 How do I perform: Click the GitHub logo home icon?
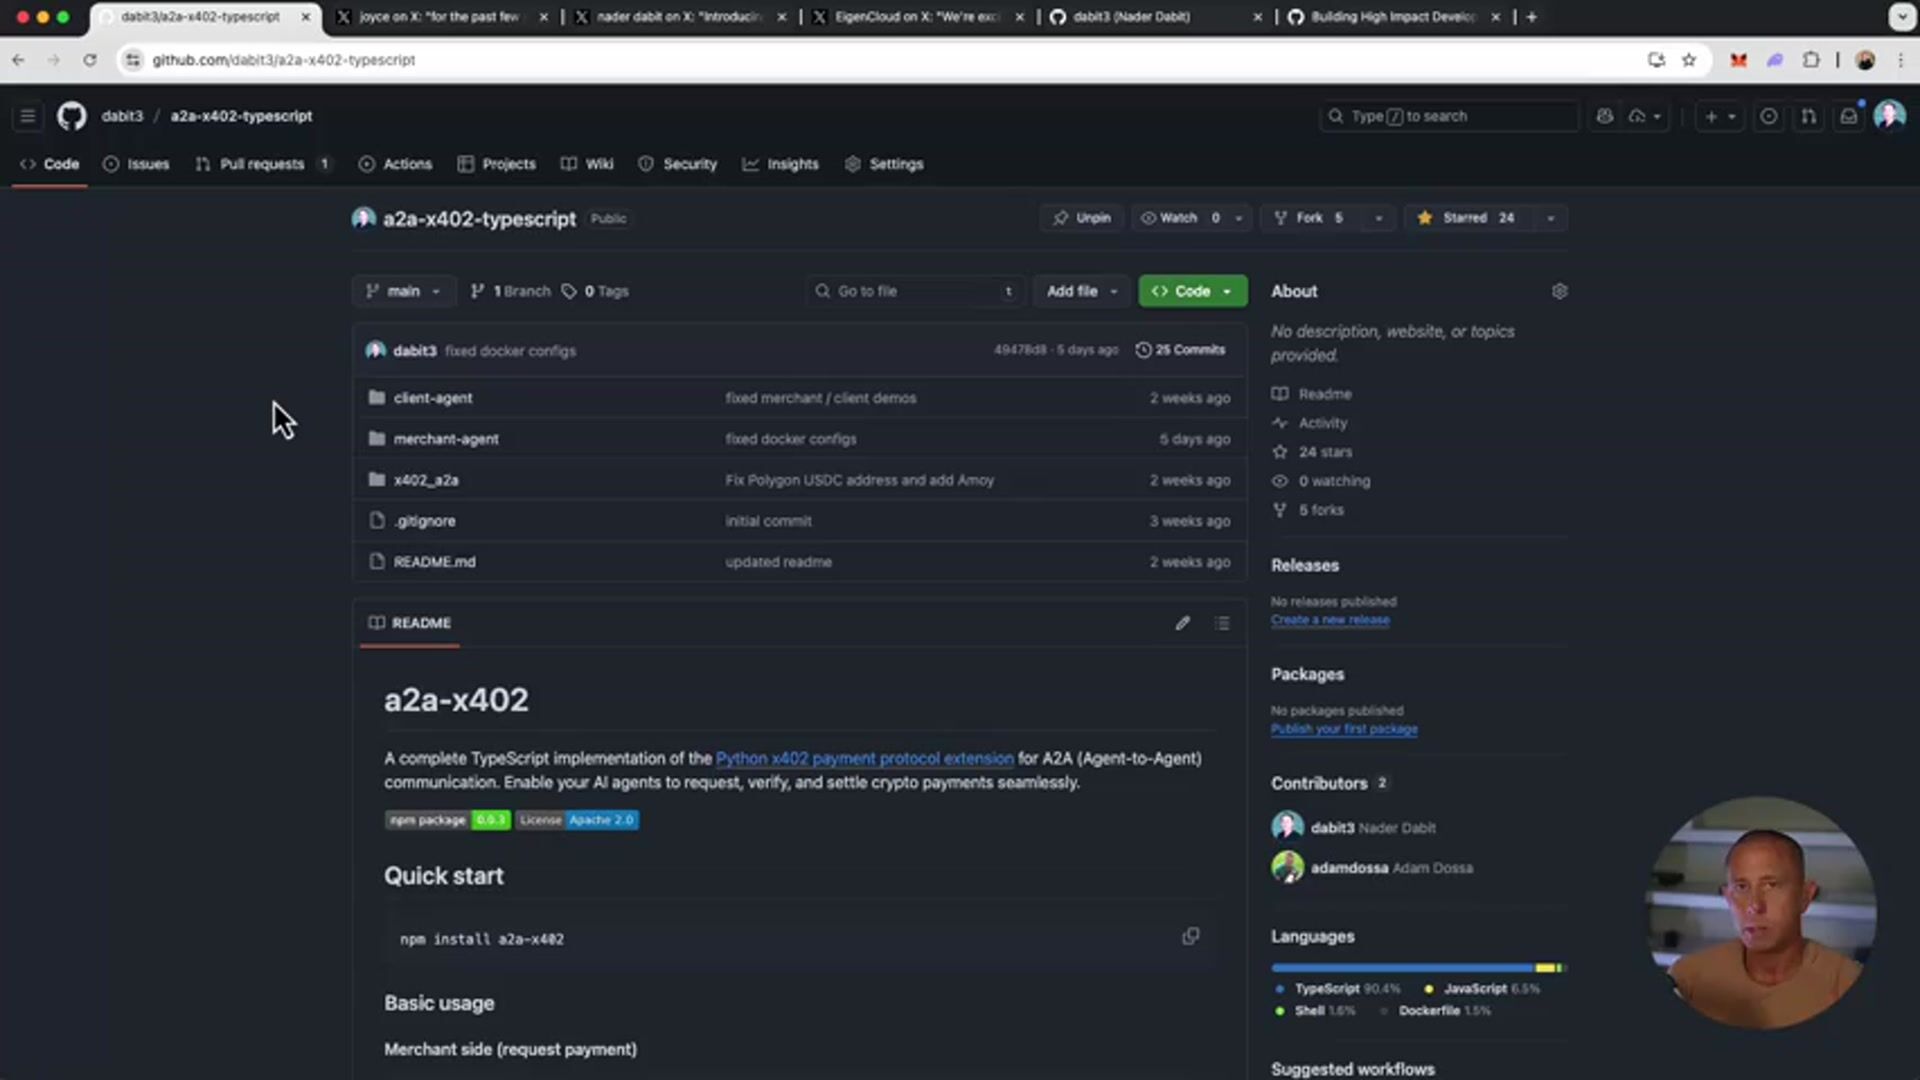(x=71, y=116)
